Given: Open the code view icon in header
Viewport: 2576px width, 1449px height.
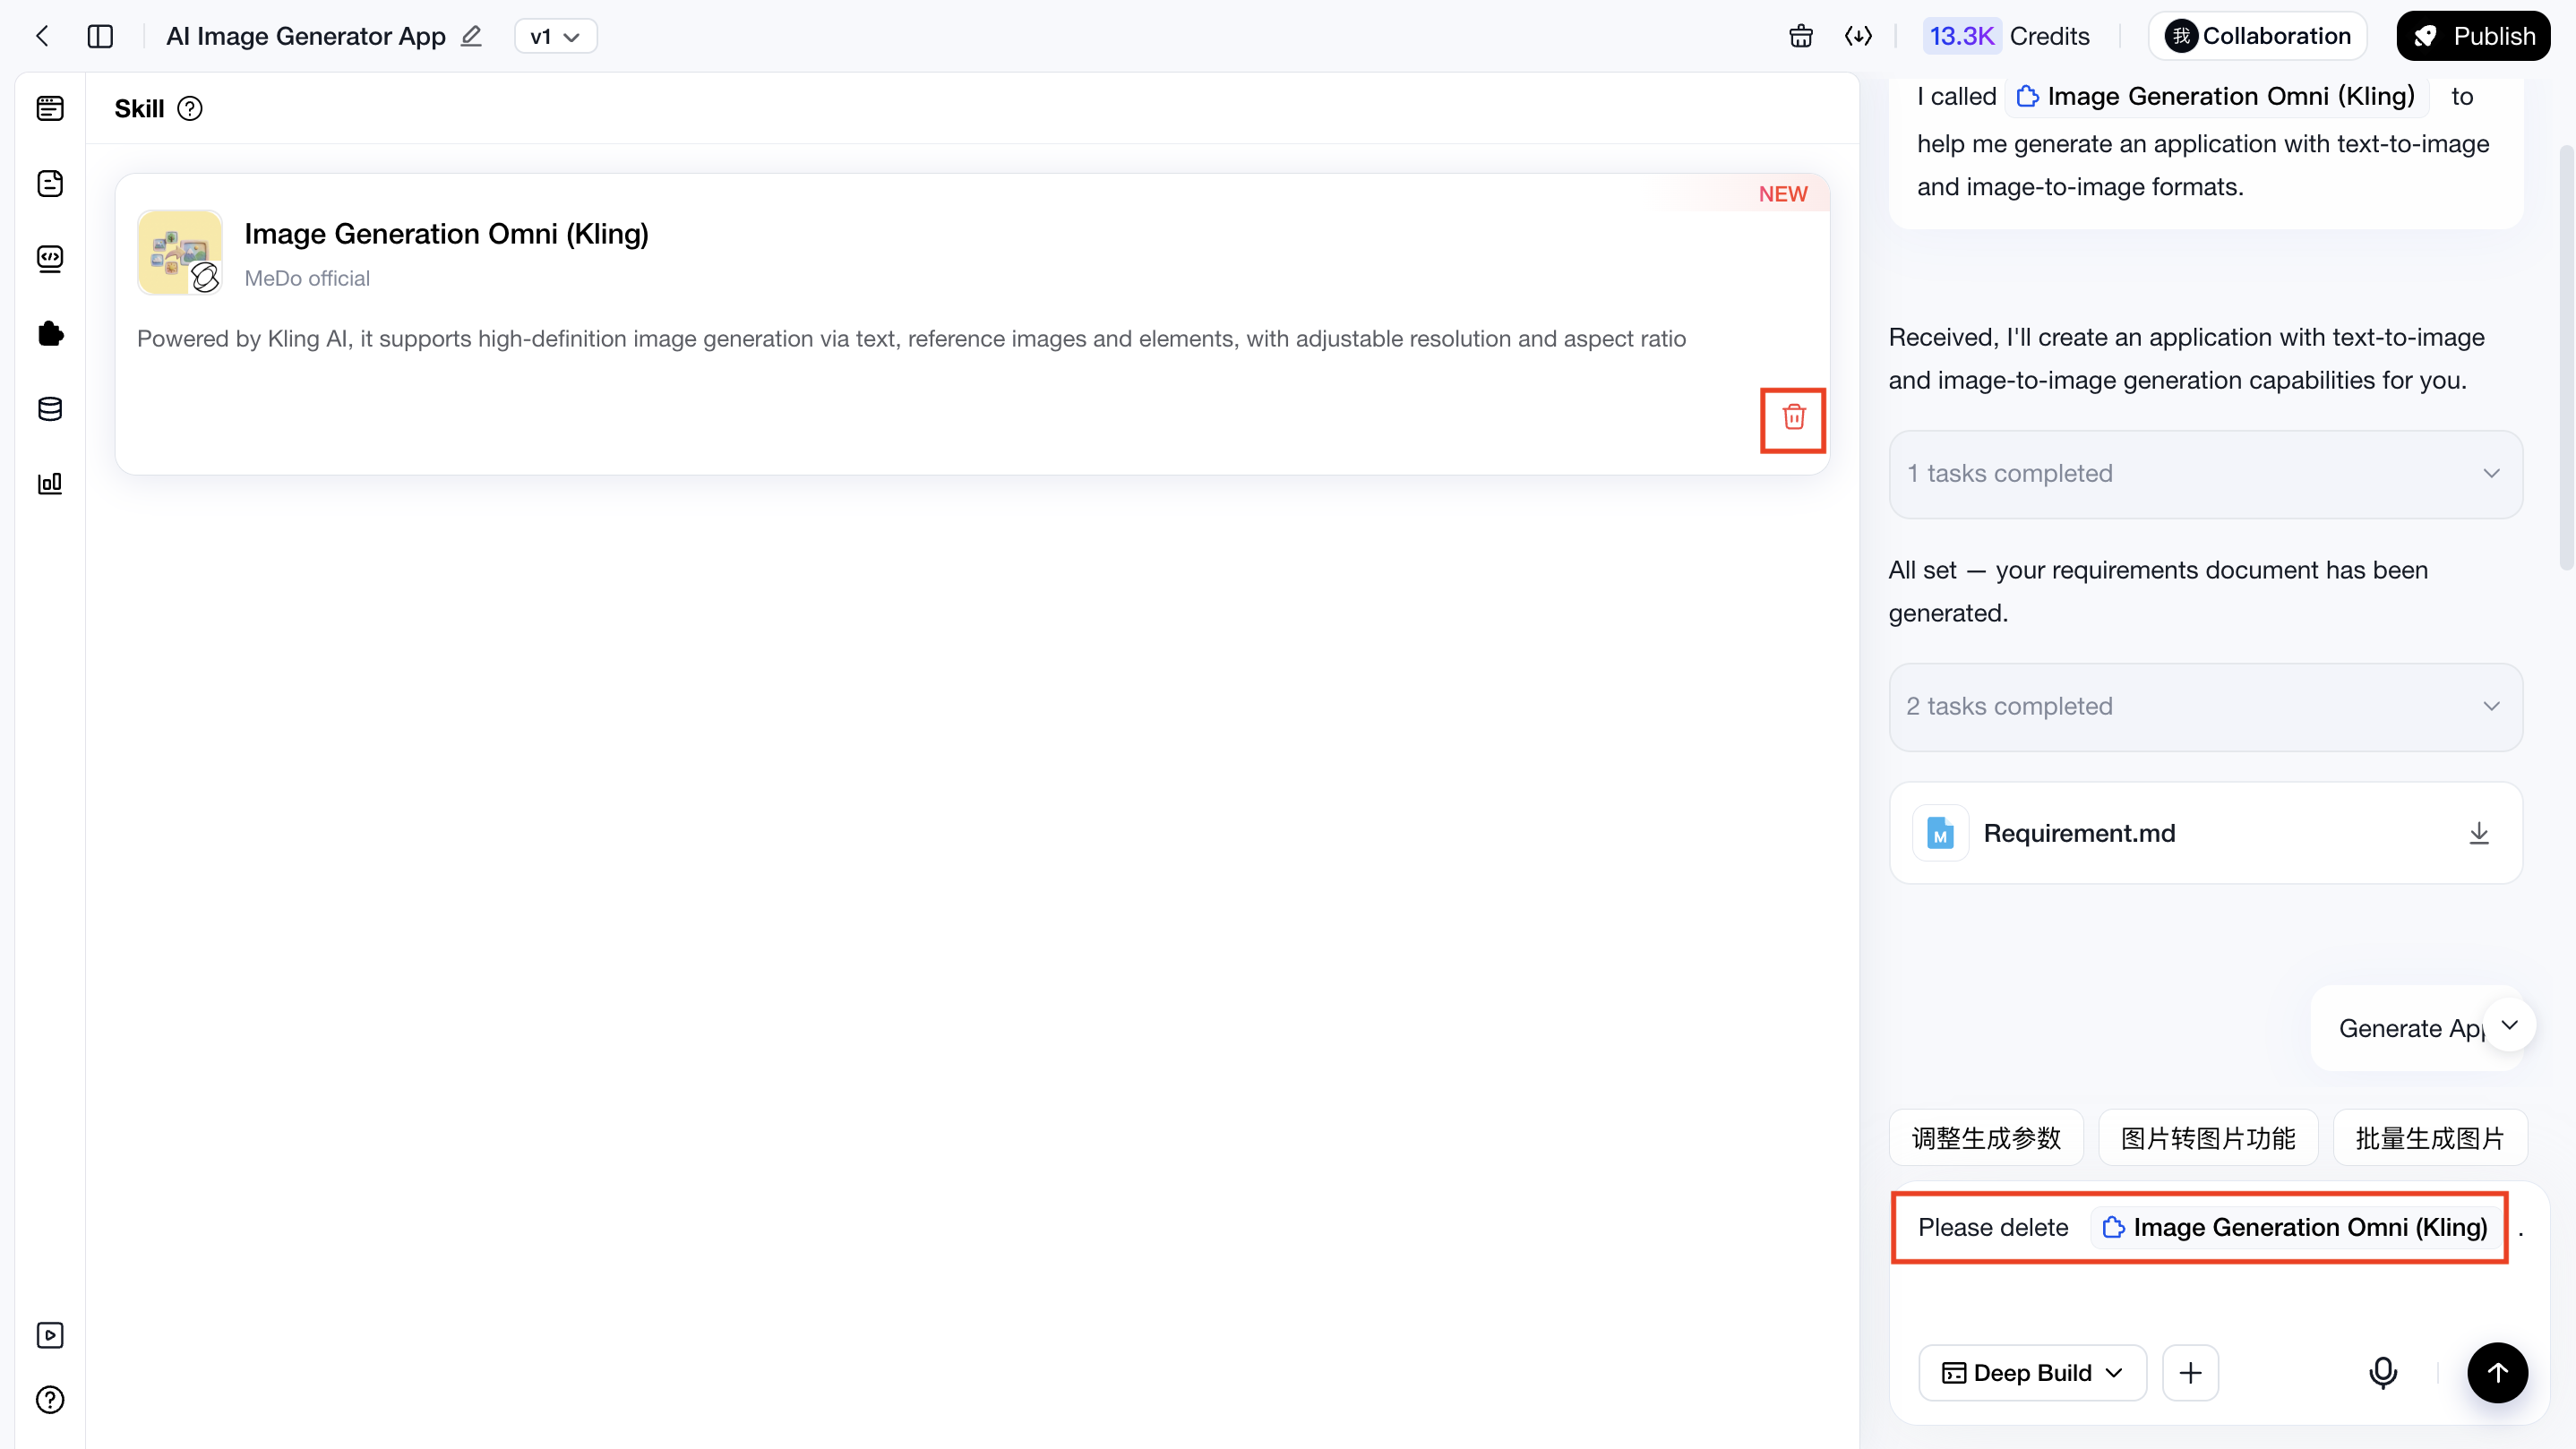Looking at the screenshot, I should (1858, 36).
